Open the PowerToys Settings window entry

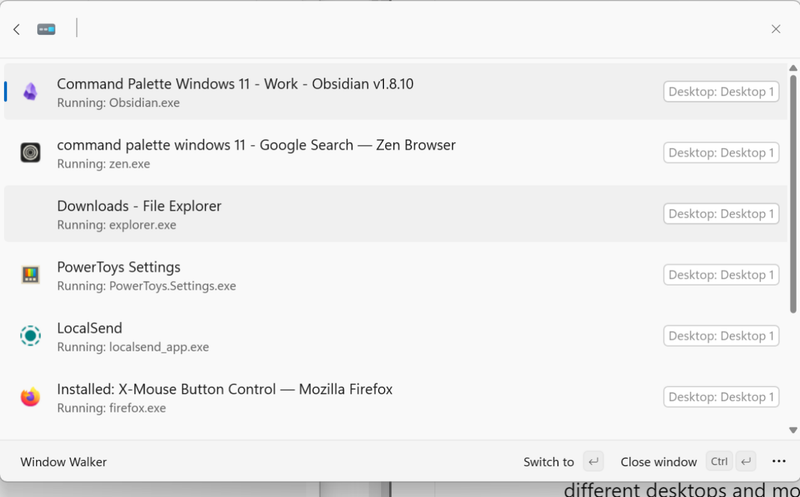119,275
